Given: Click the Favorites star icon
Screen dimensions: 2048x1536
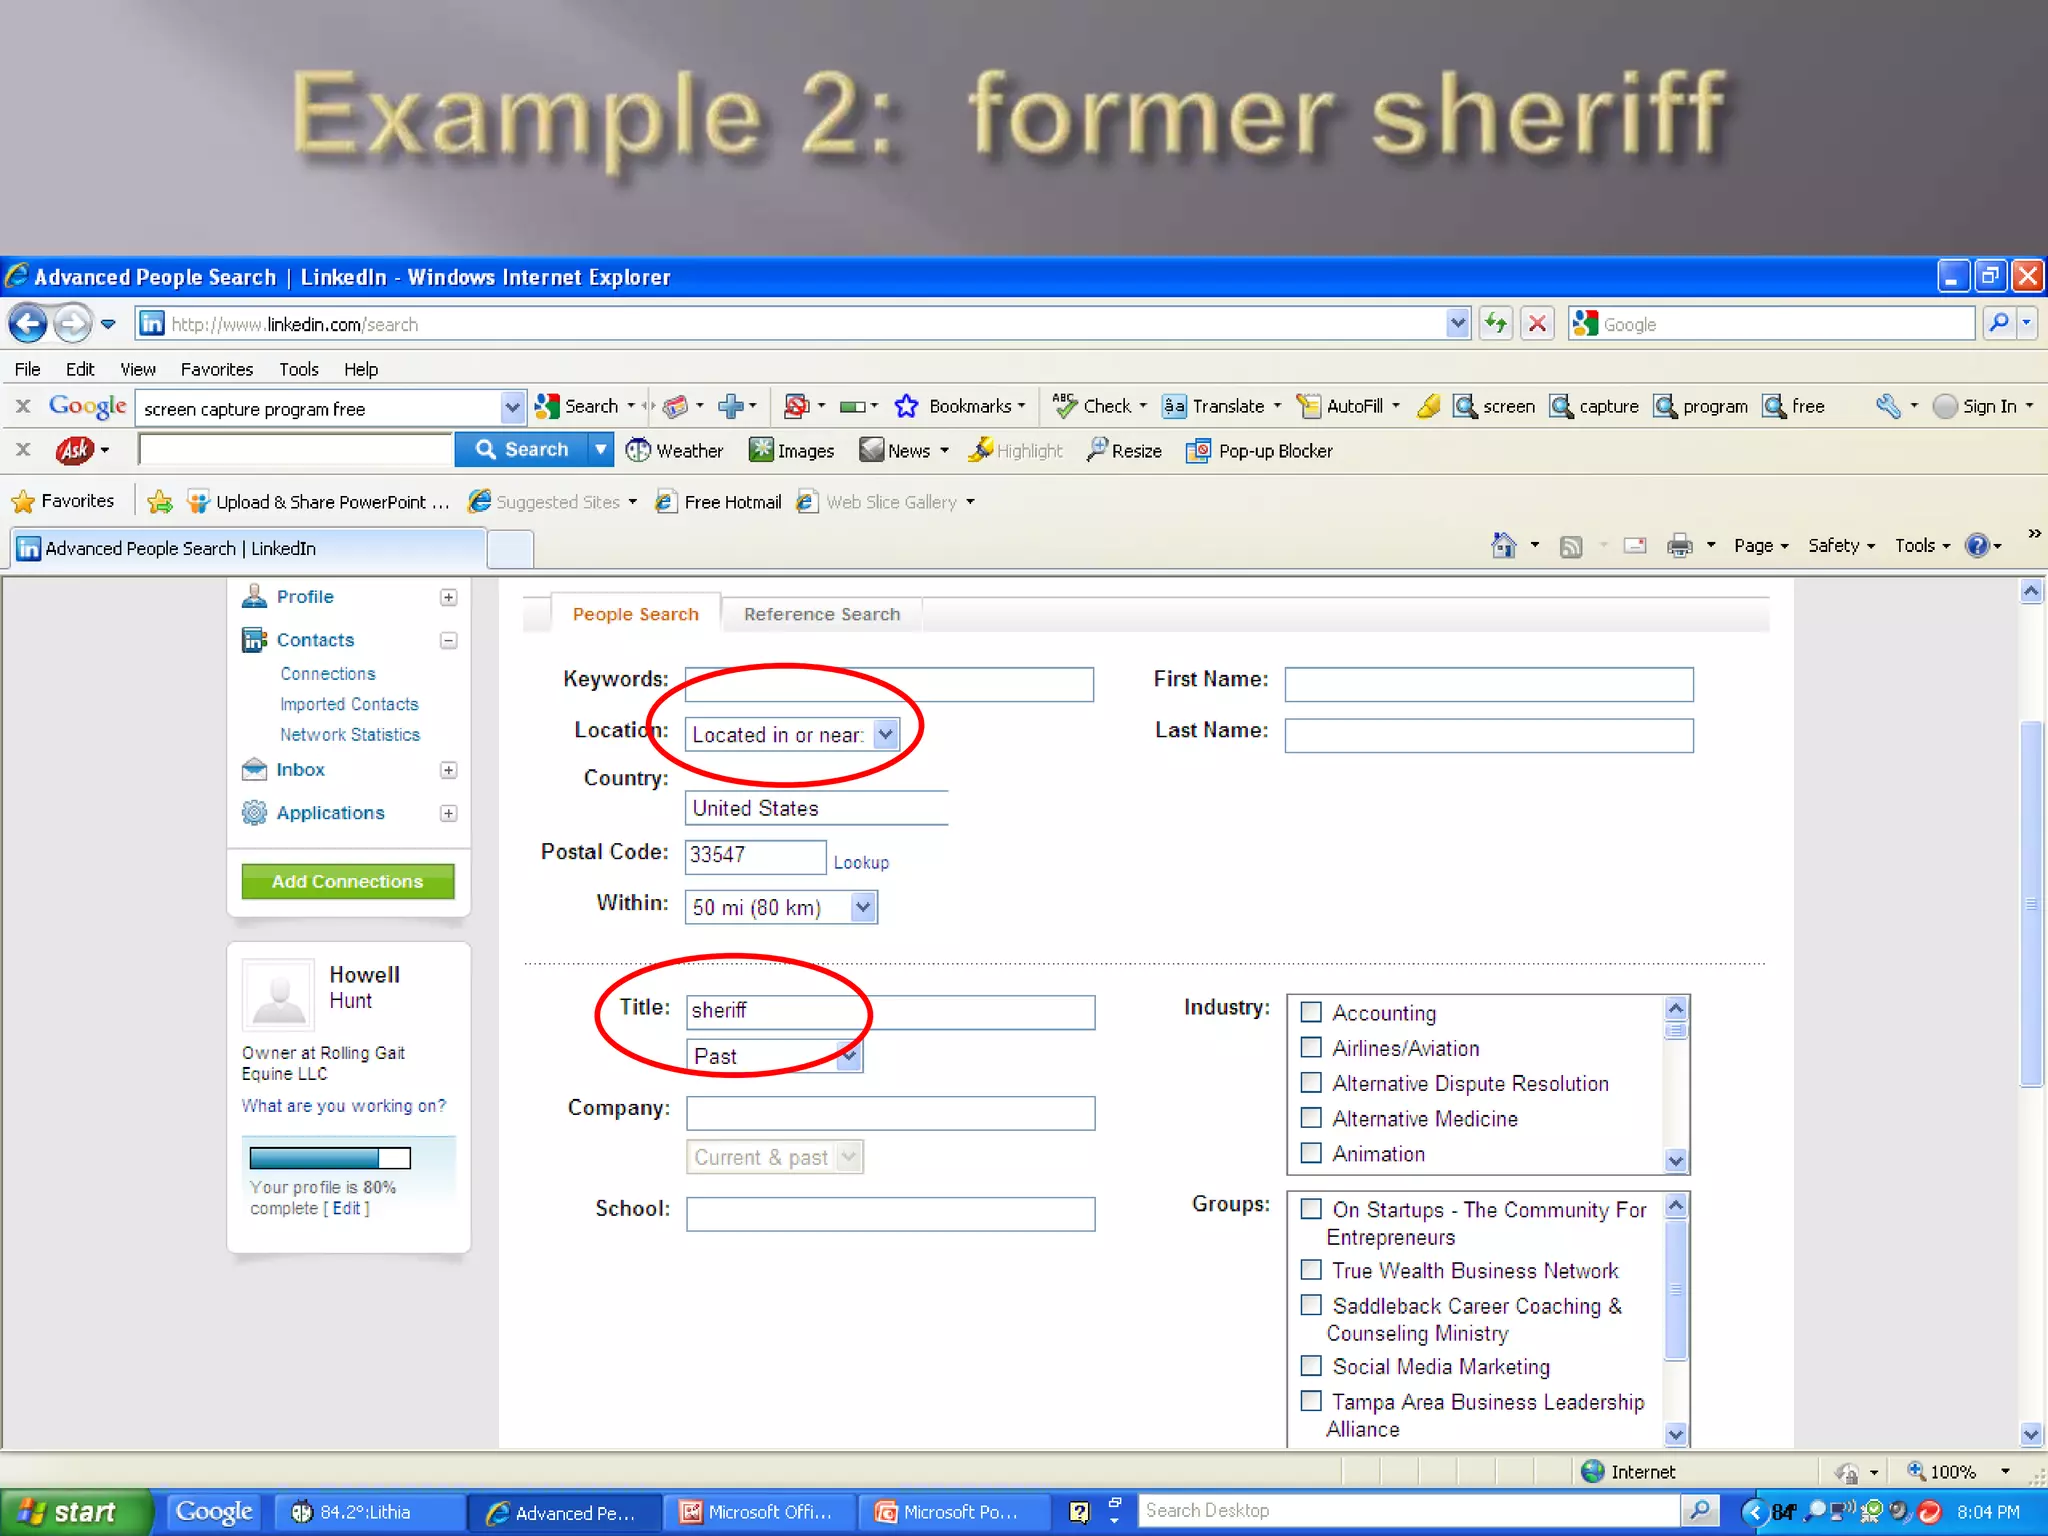Looking at the screenshot, I should [x=24, y=502].
